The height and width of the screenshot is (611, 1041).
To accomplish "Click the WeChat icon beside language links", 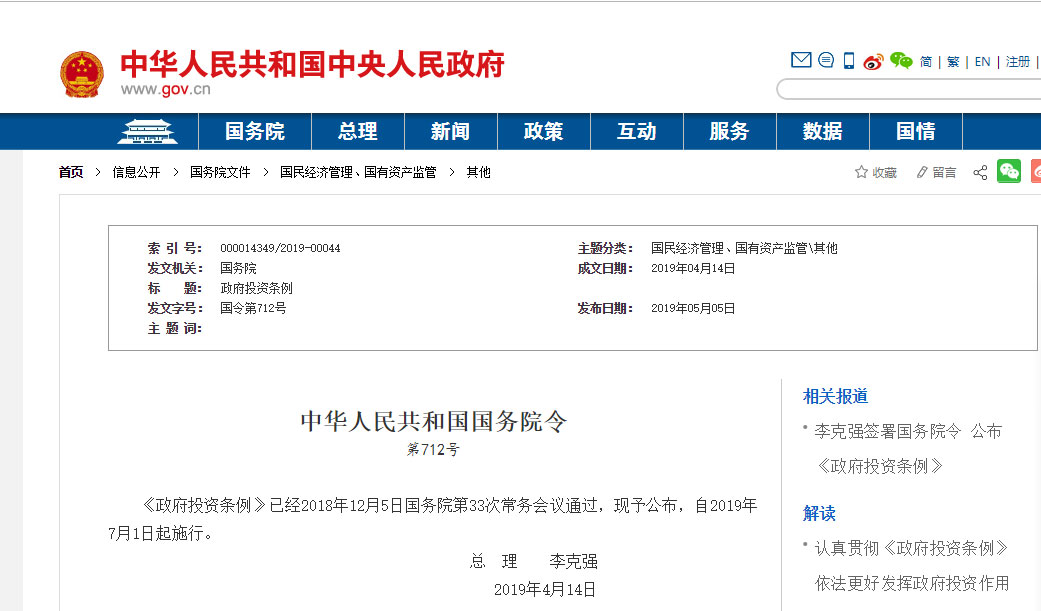I will pos(901,61).
